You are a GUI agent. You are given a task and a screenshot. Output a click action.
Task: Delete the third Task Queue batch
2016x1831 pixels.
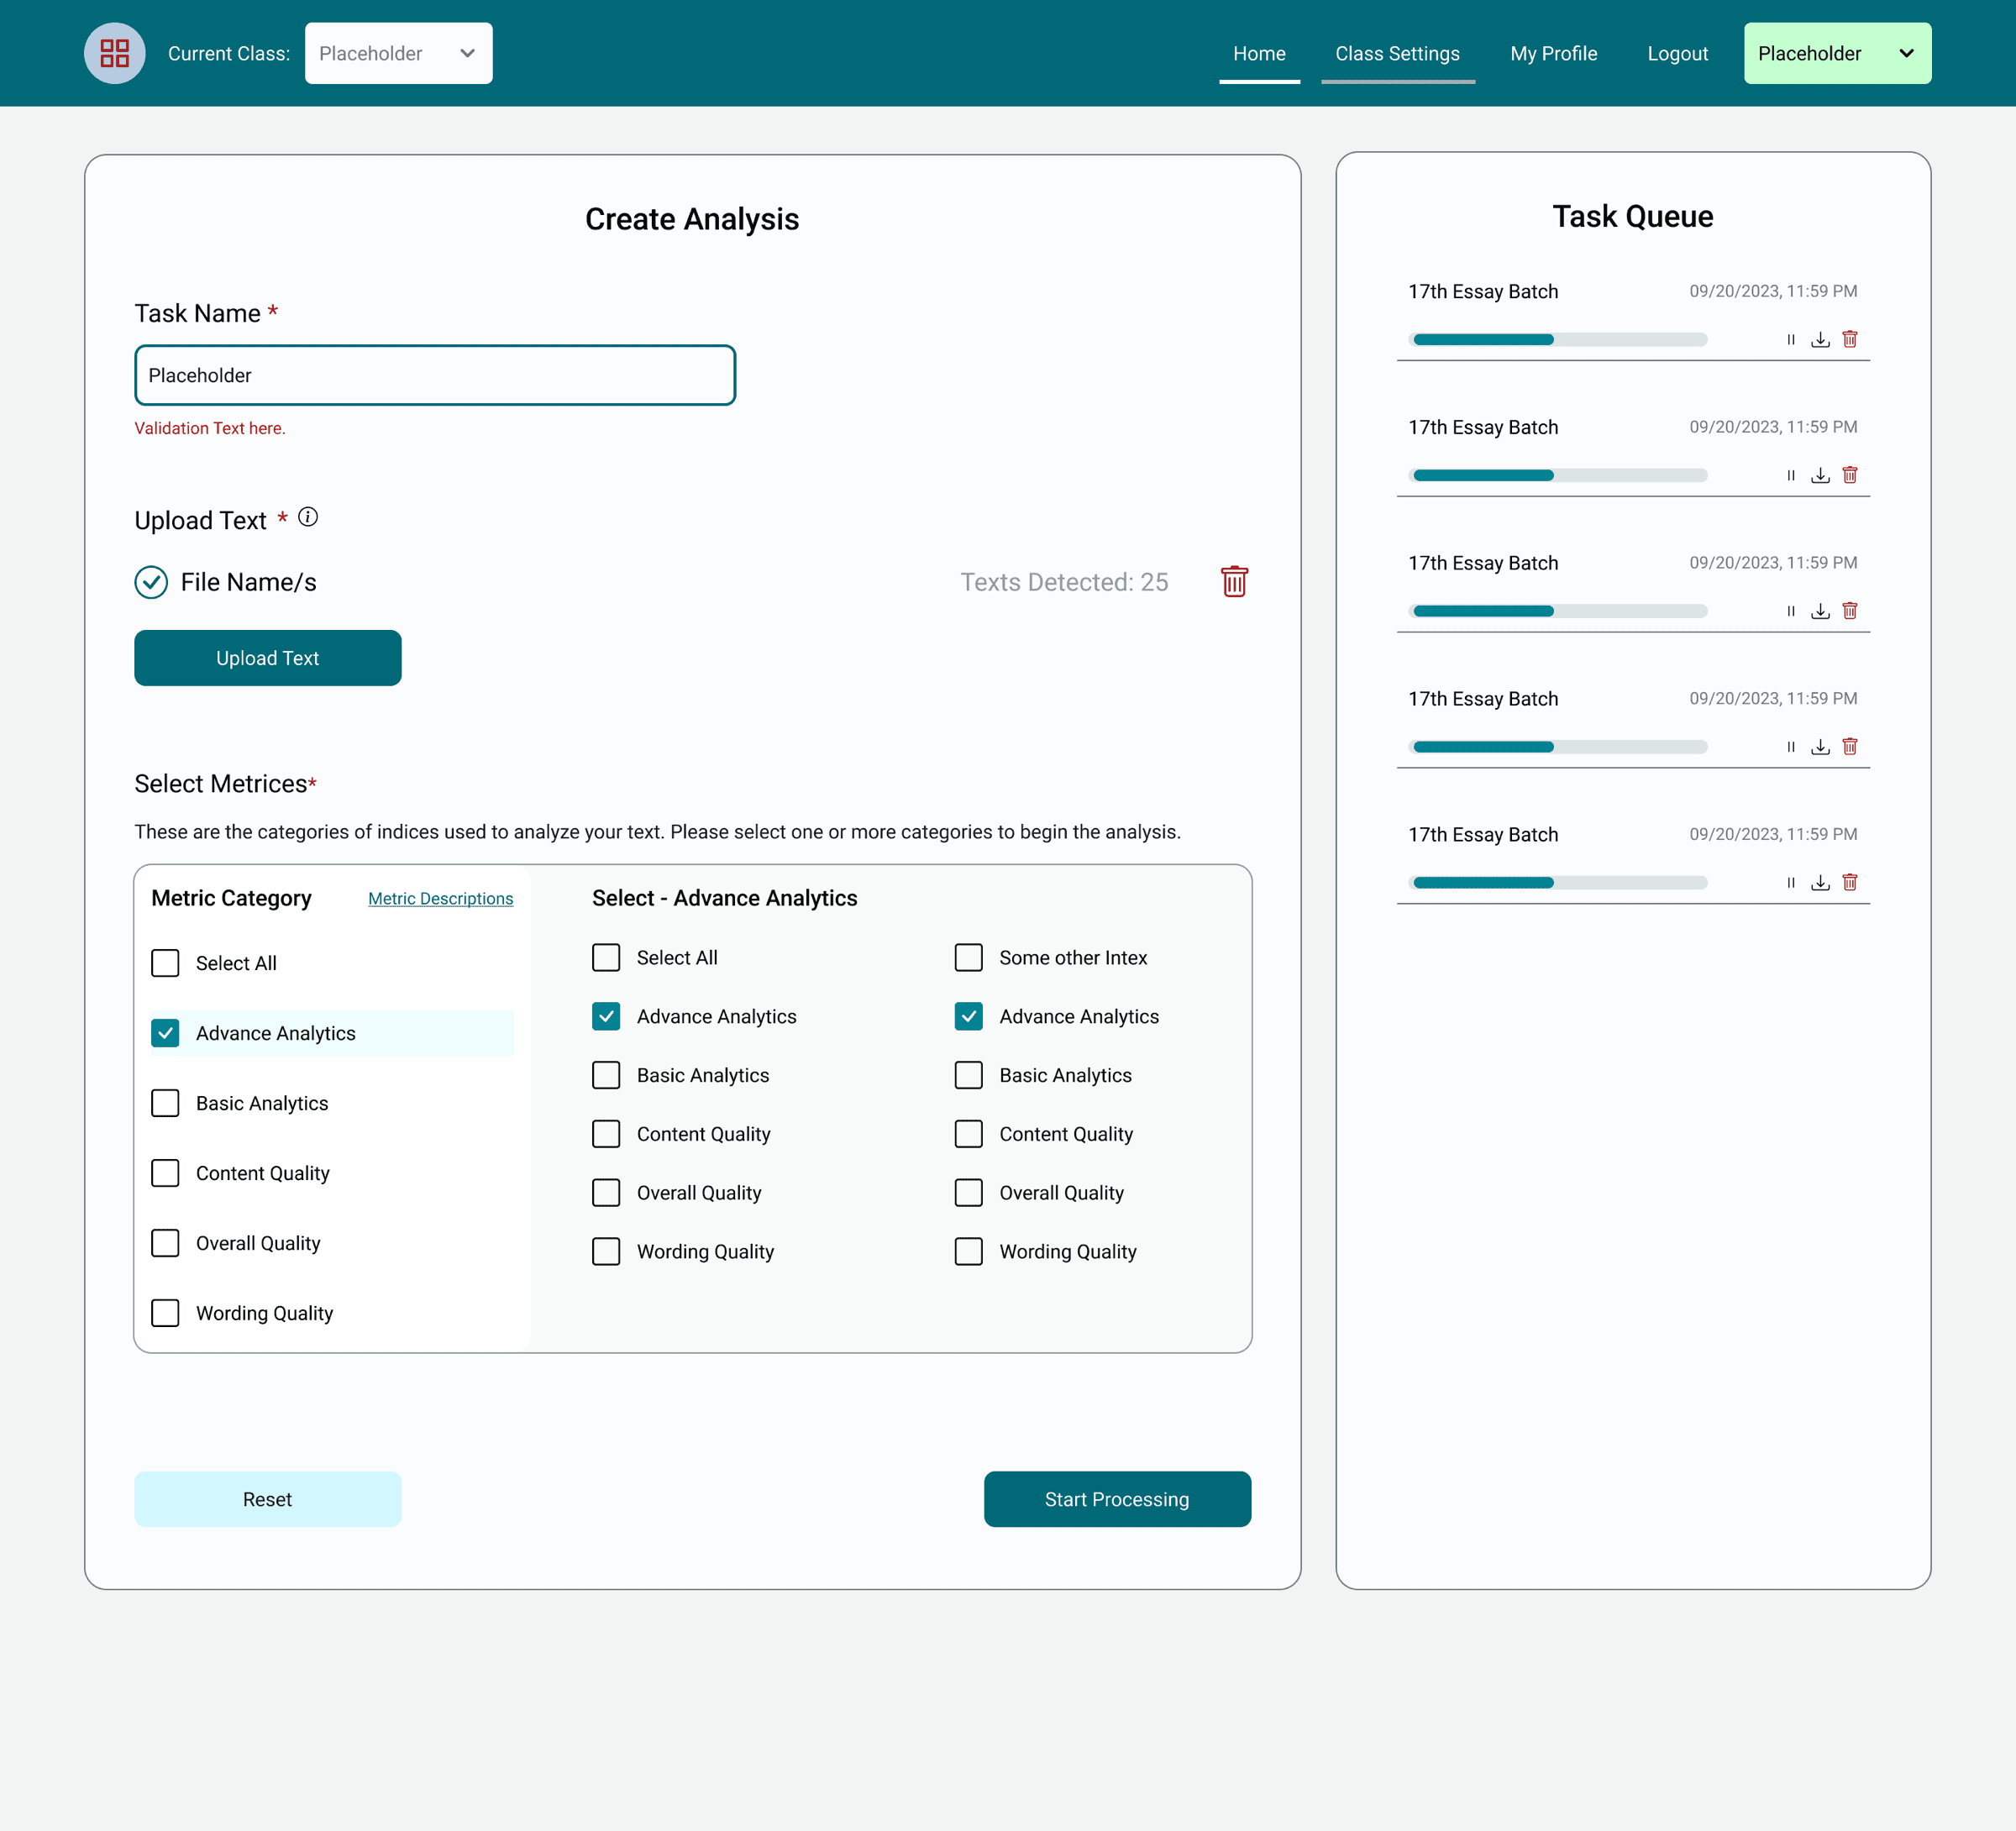1850,611
